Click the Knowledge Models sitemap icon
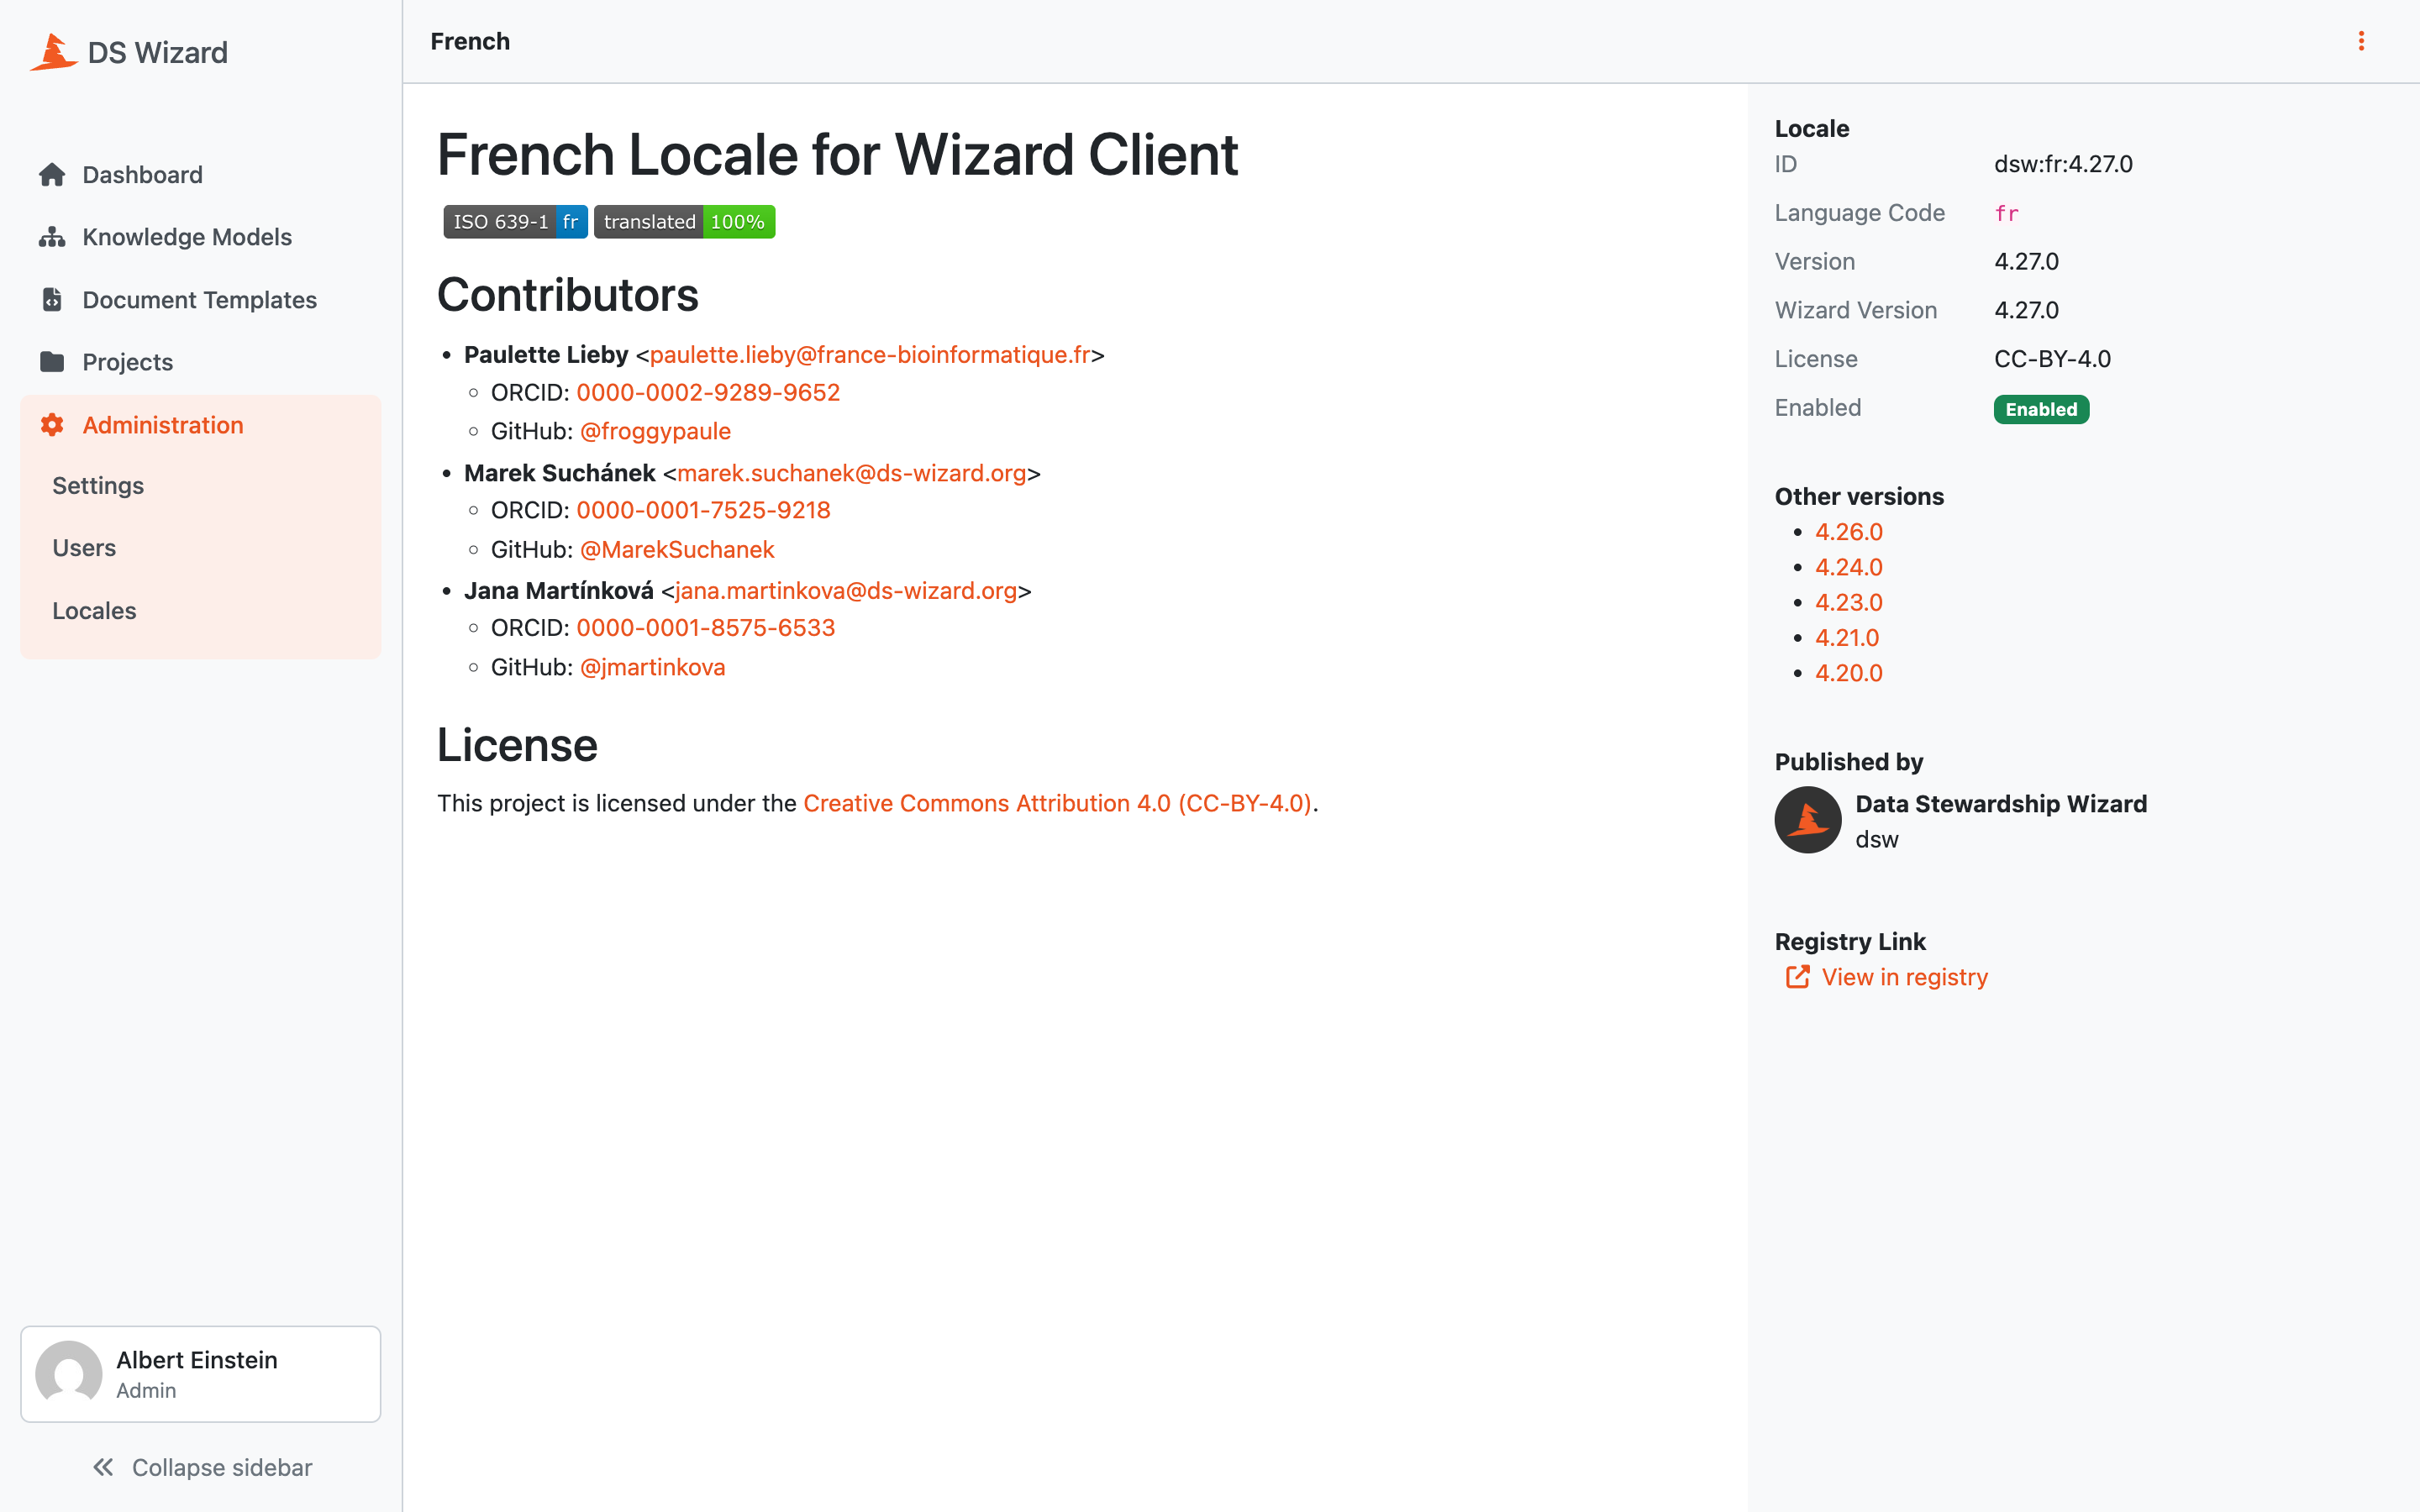This screenshot has width=2420, height=1512. pyautogui.click(x=52, y=237)
